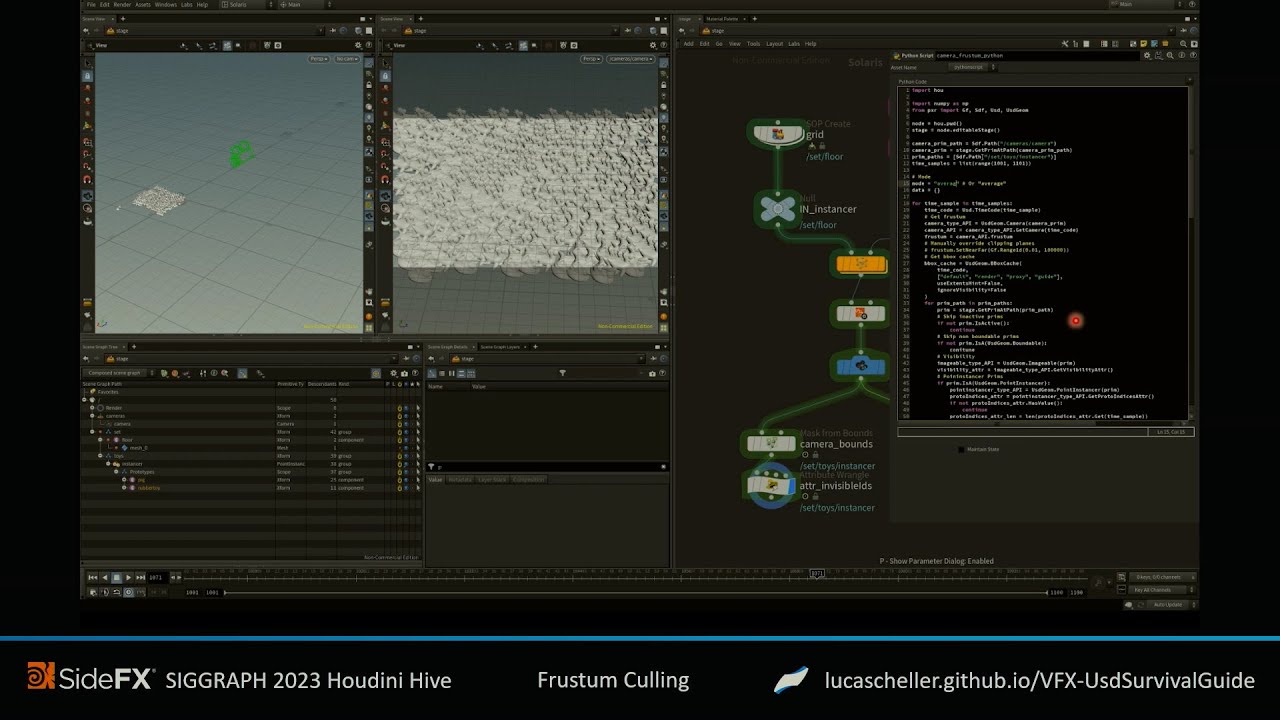Select the grid SOP Create node
1280x720 pixels.
coord(778,133)
